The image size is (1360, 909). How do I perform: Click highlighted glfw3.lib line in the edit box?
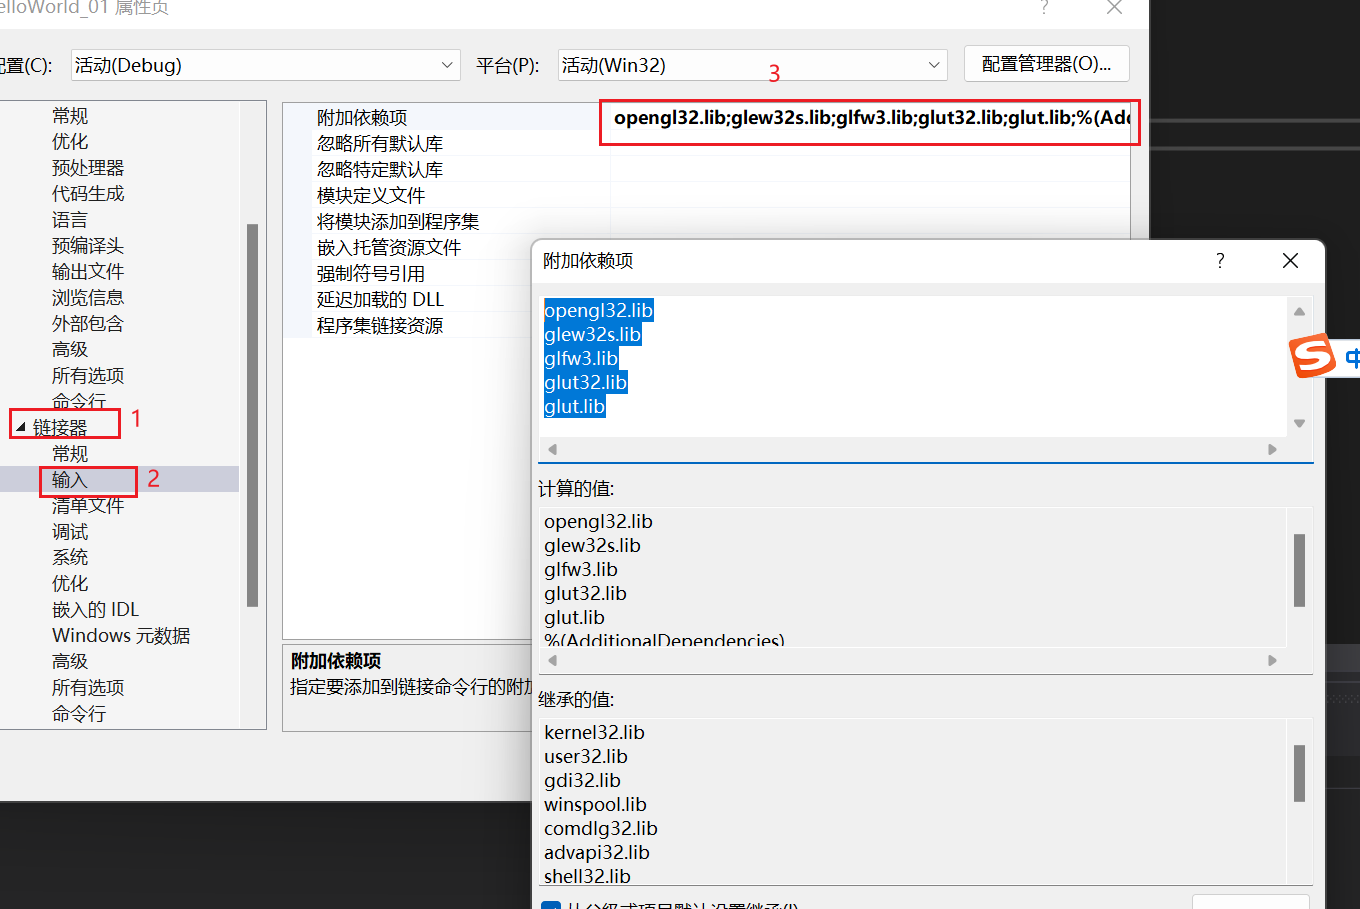(x=581, y=359)
